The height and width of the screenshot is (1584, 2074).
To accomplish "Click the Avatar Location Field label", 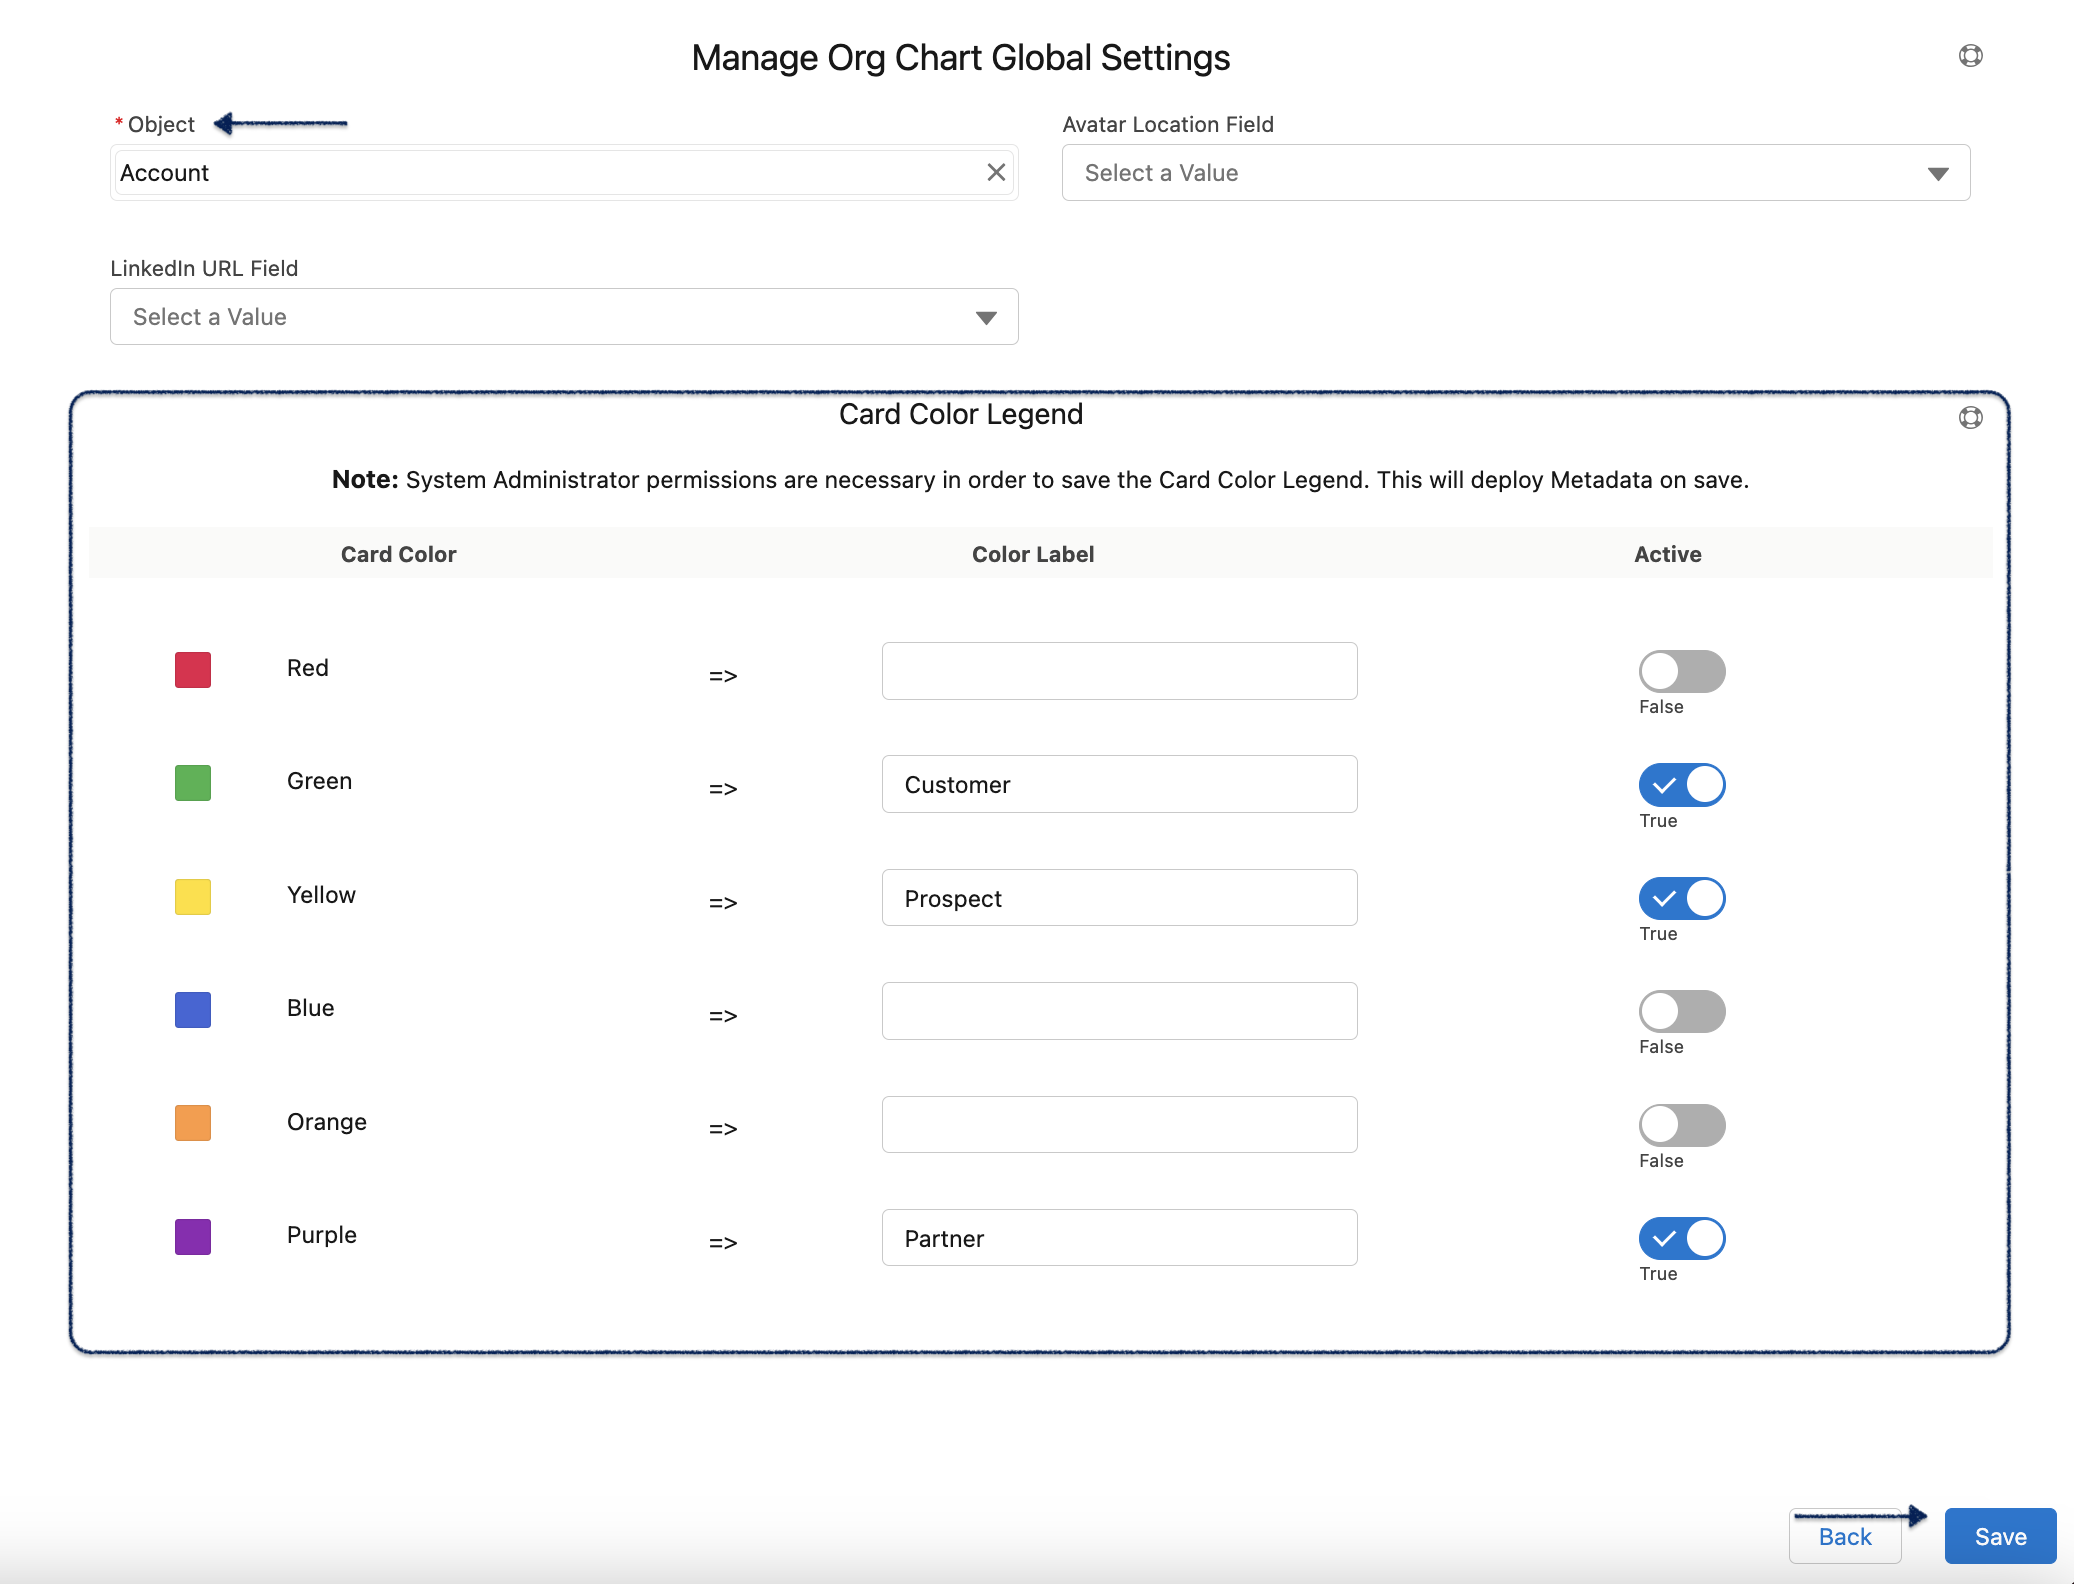I will coord(1168,124).
